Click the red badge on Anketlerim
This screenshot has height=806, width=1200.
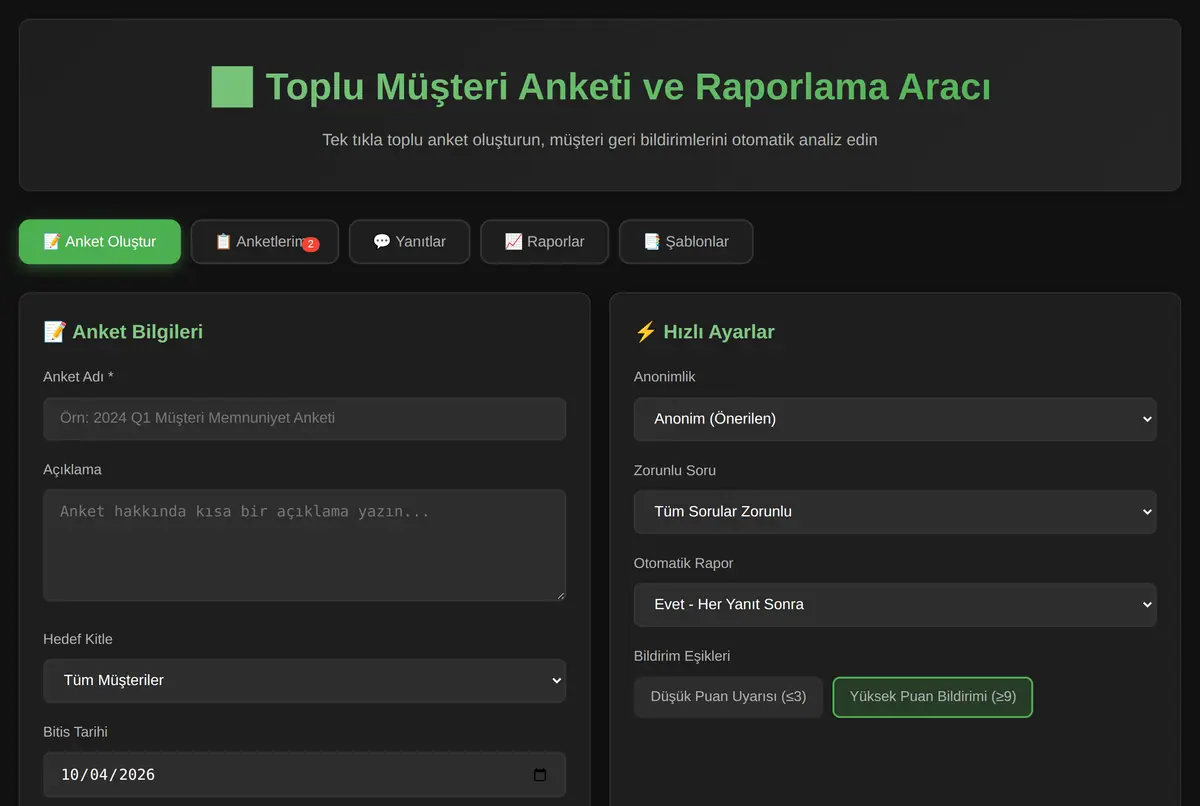pyautogui.click(x=311, y=245)
